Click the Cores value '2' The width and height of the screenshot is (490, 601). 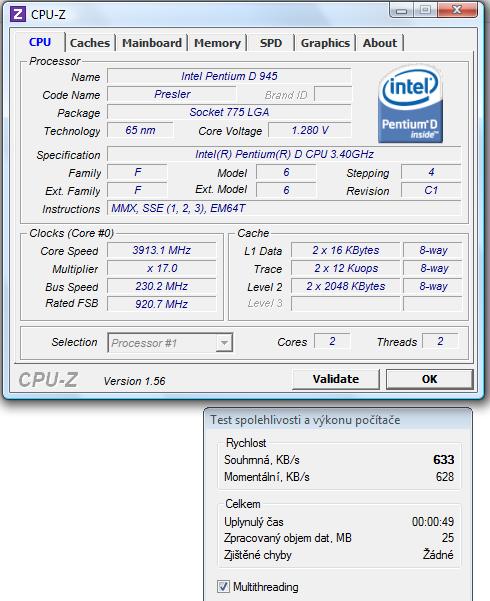(x=332, y=341)
